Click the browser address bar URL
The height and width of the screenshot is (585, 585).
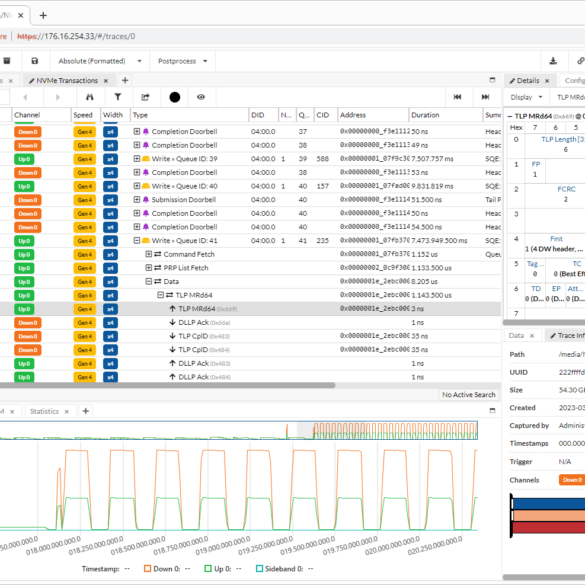click(x=76, y=36)
